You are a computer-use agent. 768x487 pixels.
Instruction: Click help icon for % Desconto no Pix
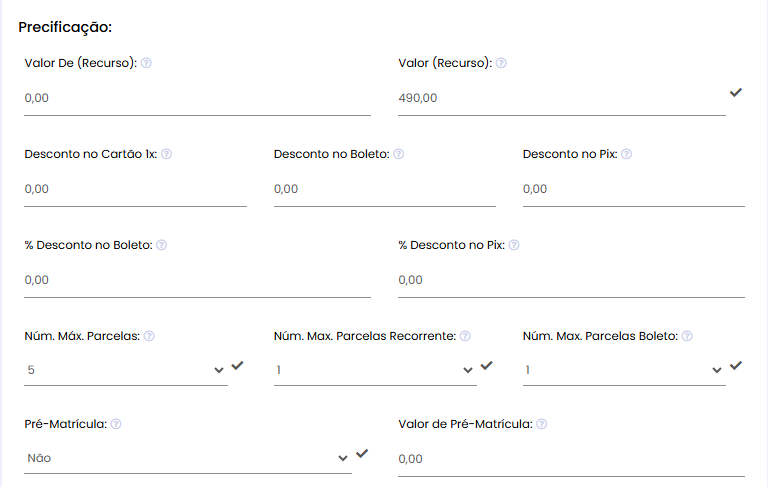[514, 245]
